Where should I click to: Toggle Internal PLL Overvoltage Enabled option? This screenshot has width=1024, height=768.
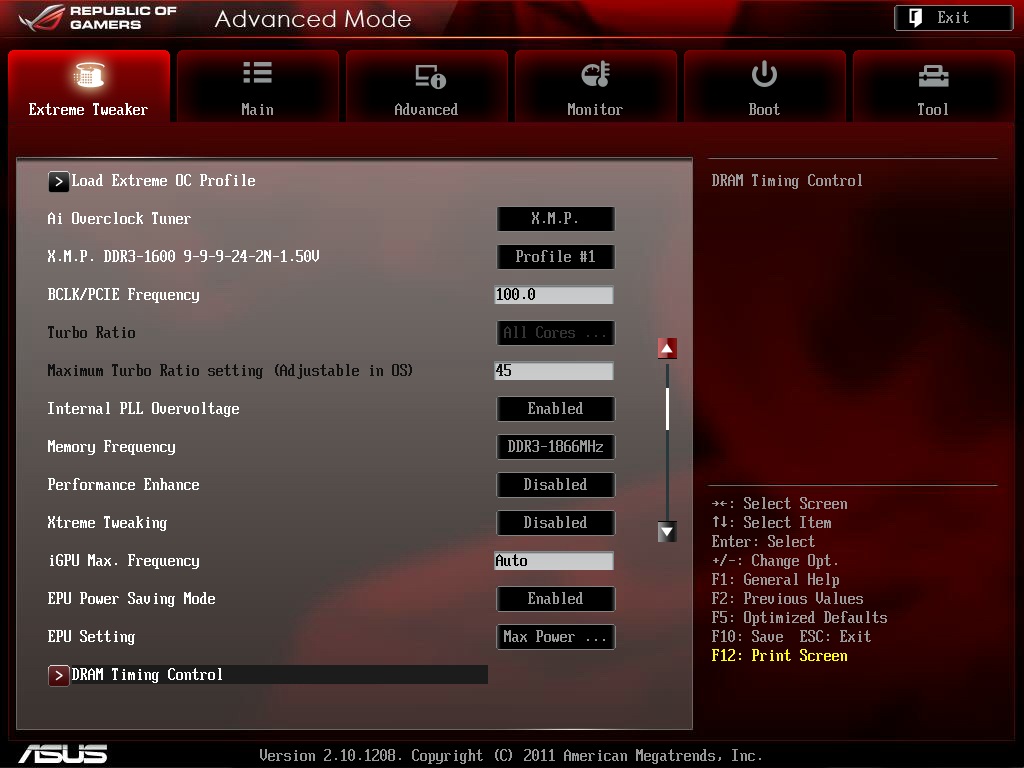click(x=555, y=409)
